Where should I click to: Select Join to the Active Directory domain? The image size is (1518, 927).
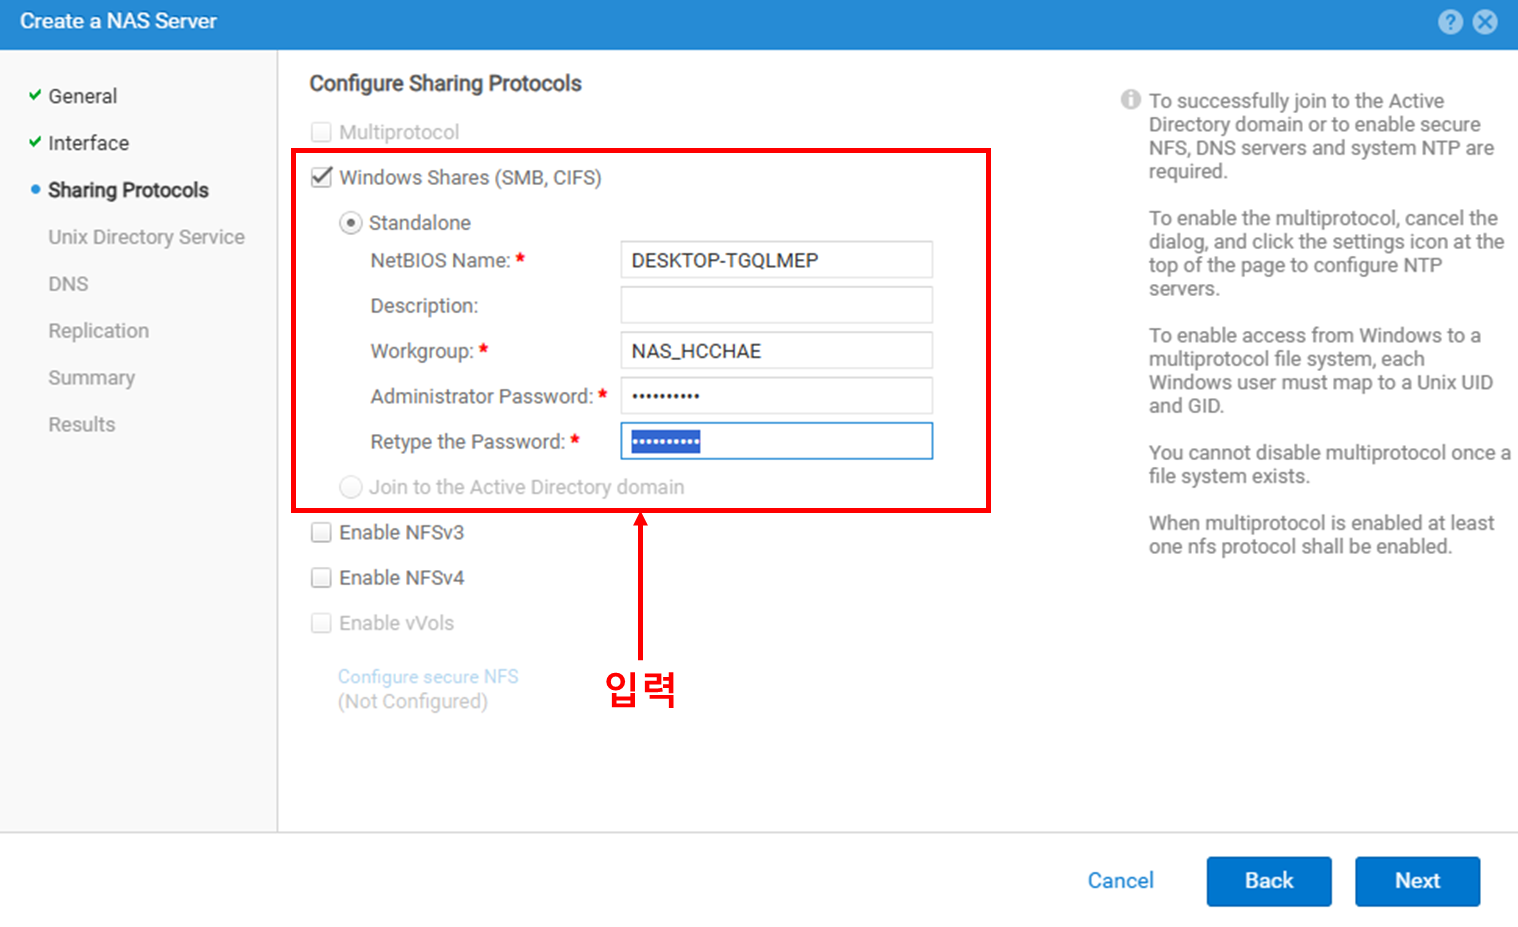point(350,487)
